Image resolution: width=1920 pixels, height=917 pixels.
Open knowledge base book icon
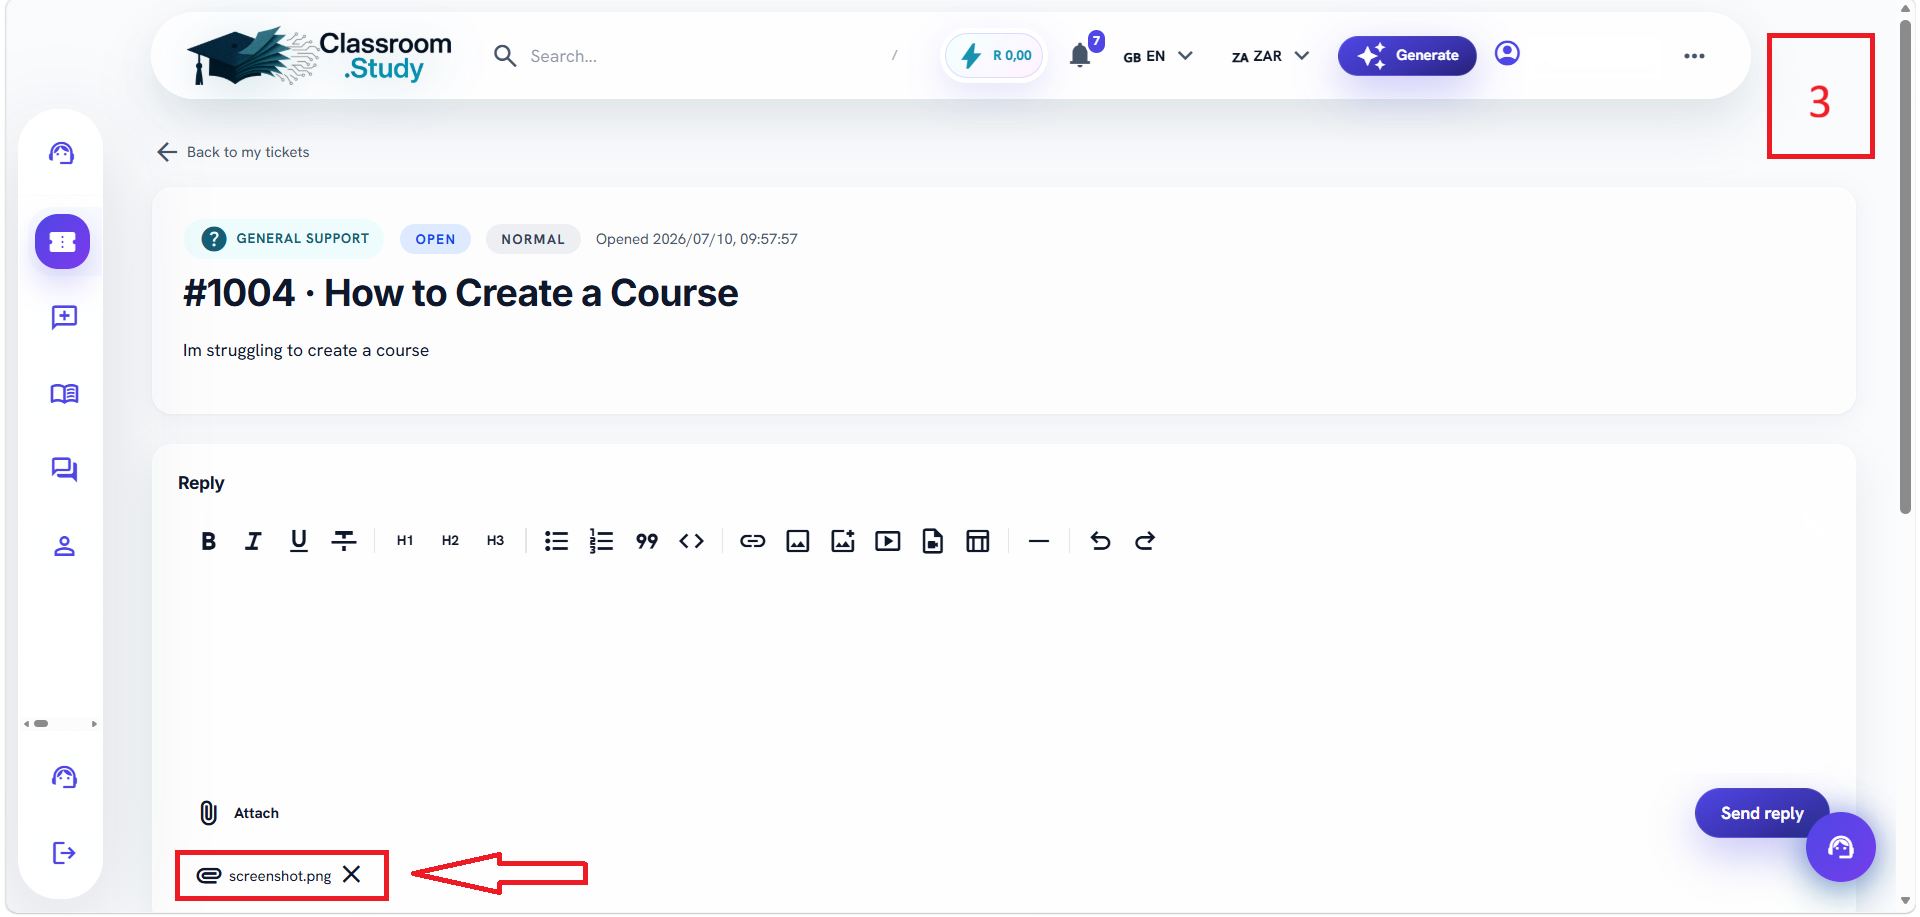[x=64, y=394]
